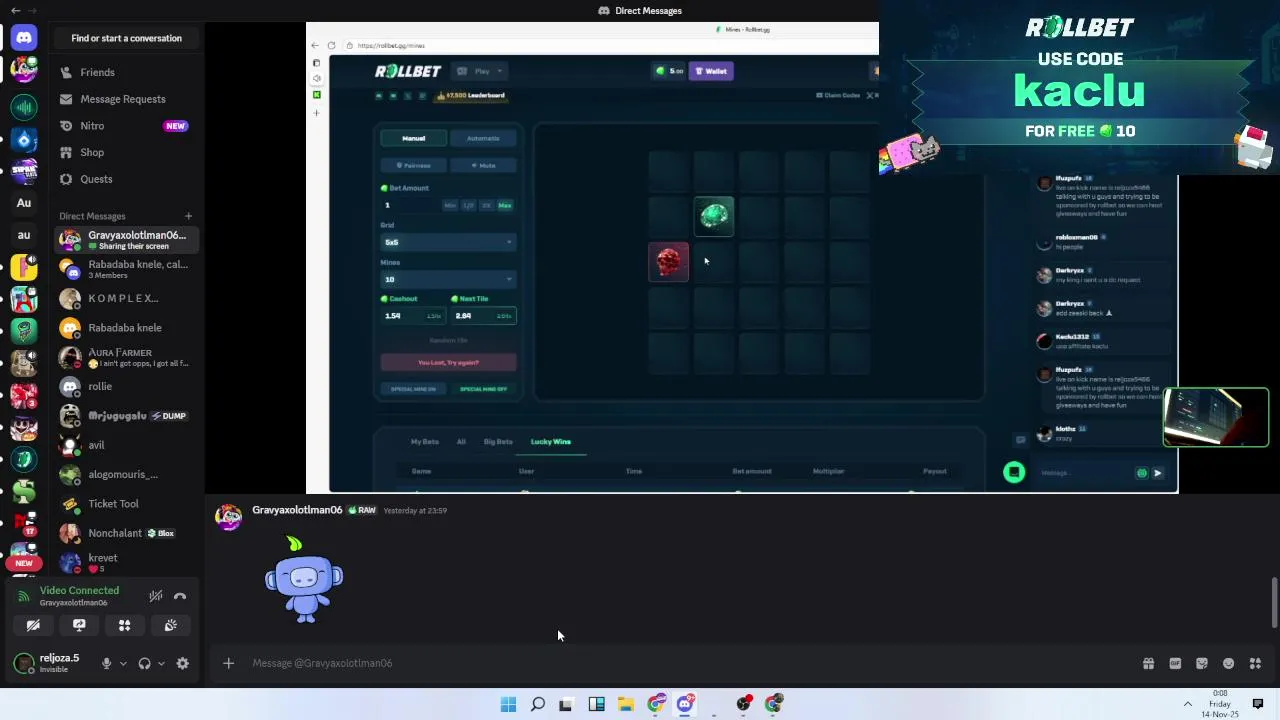Click the Fairness button in streamed Rollbet
This screenshot has height=720, width=1280.
click(413, 165)
